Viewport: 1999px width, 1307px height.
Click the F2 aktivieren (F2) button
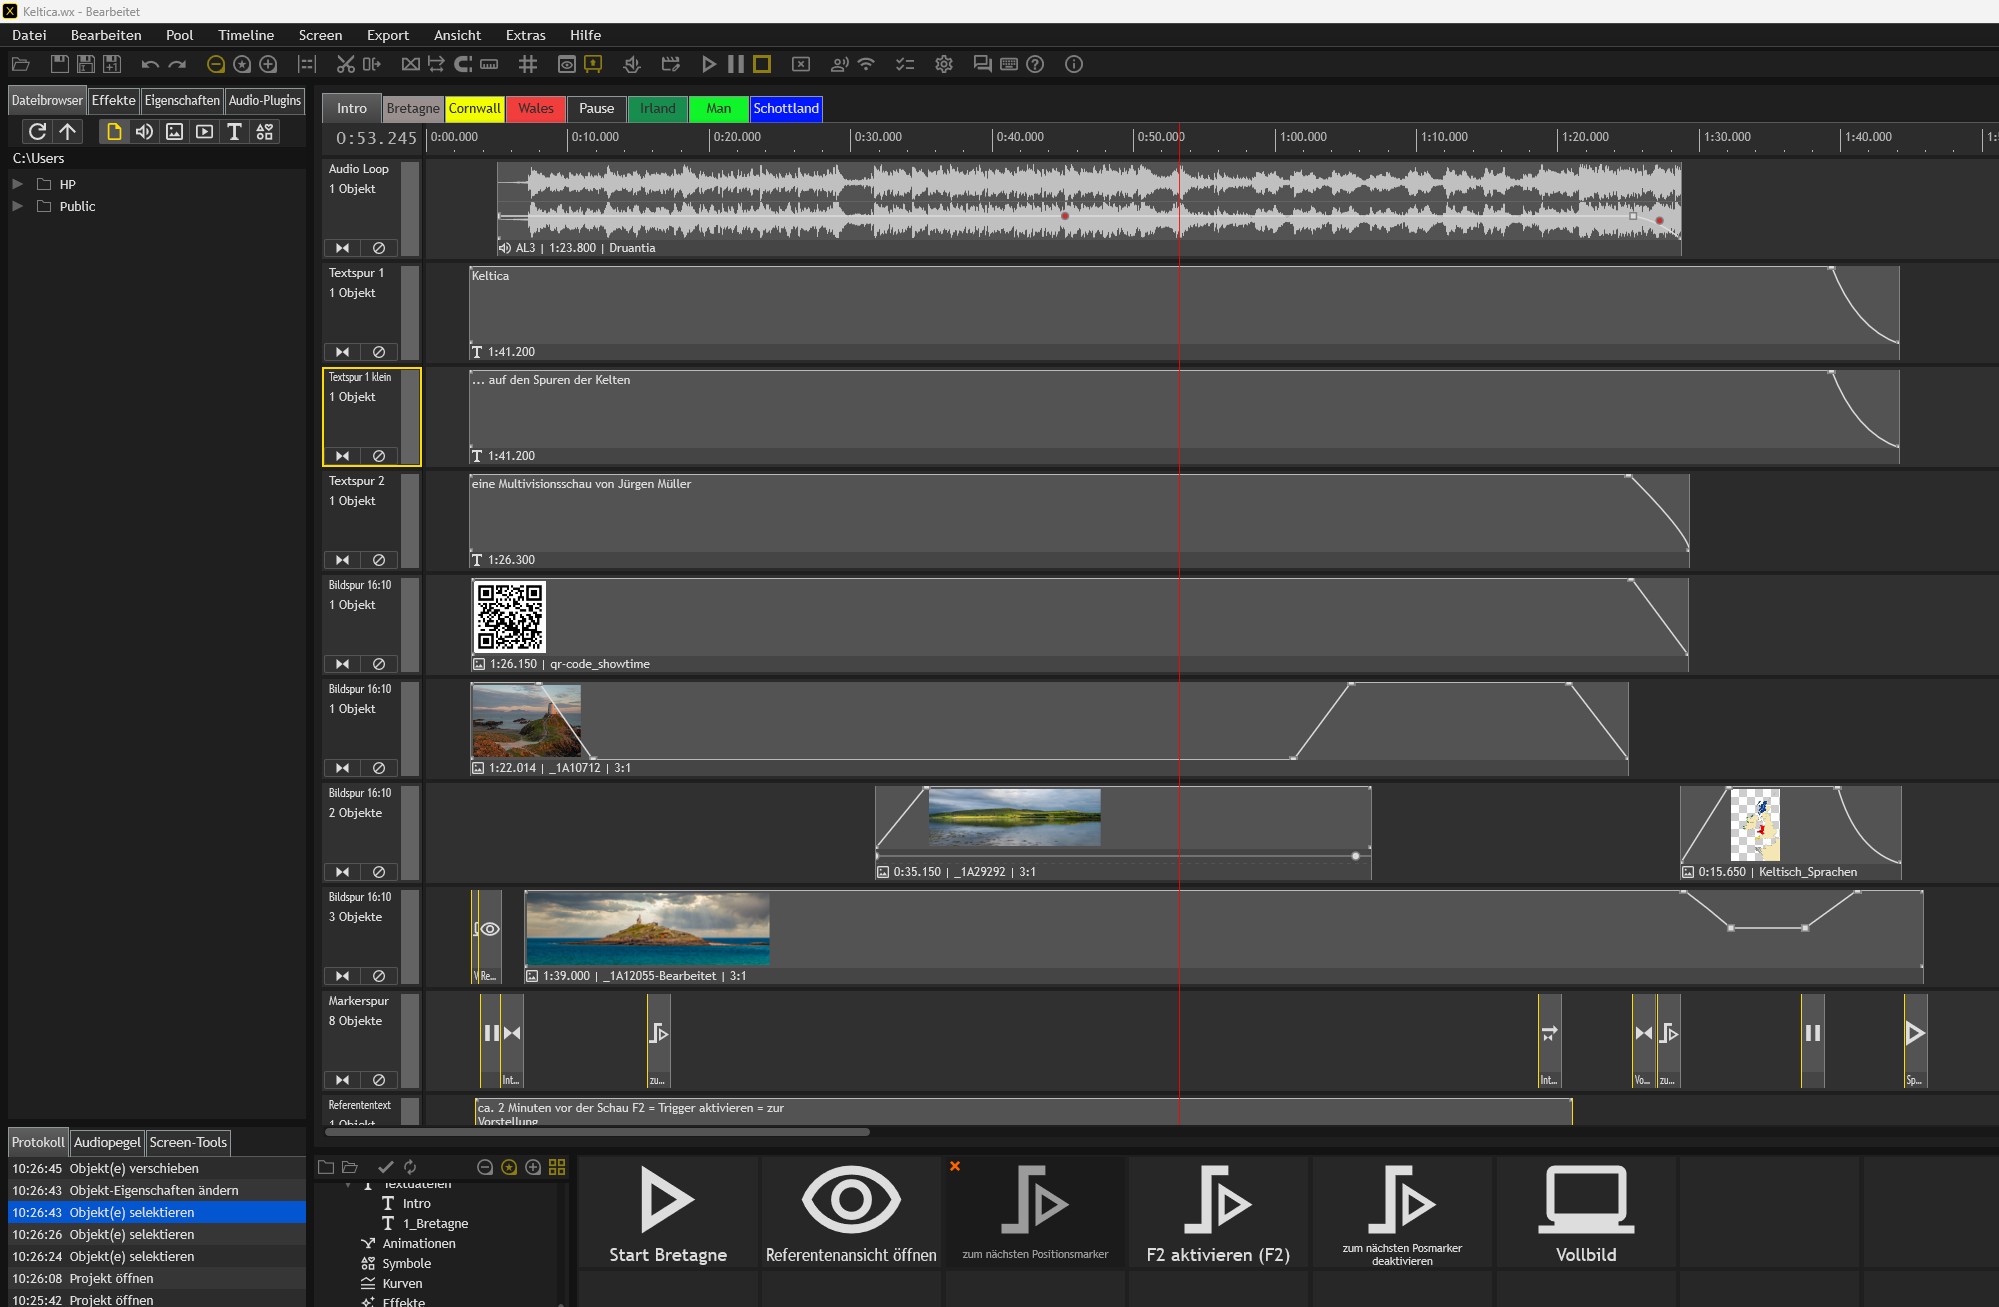(x=1218, y=1213)
